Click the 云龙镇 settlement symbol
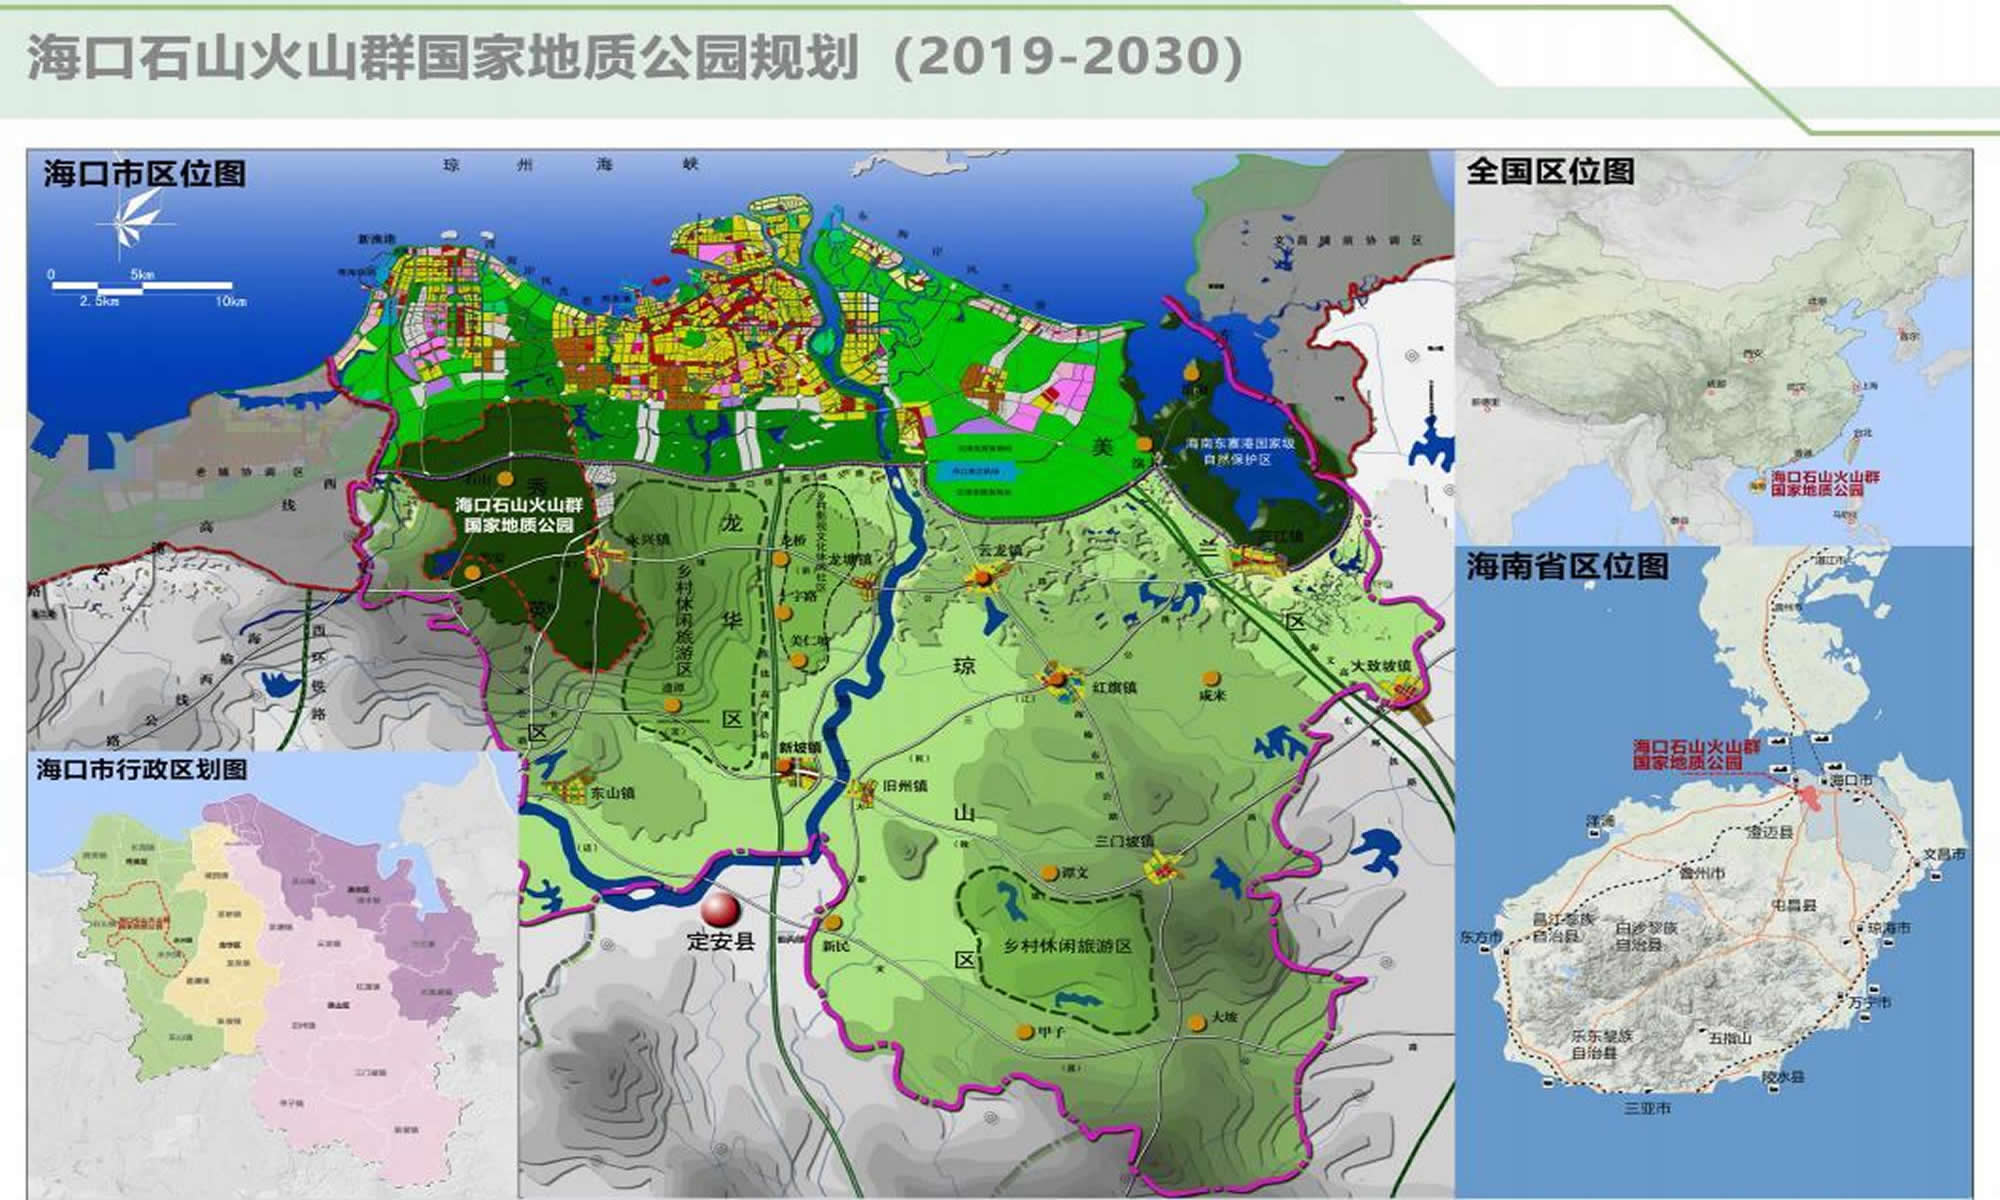 (x=982, y=577)
